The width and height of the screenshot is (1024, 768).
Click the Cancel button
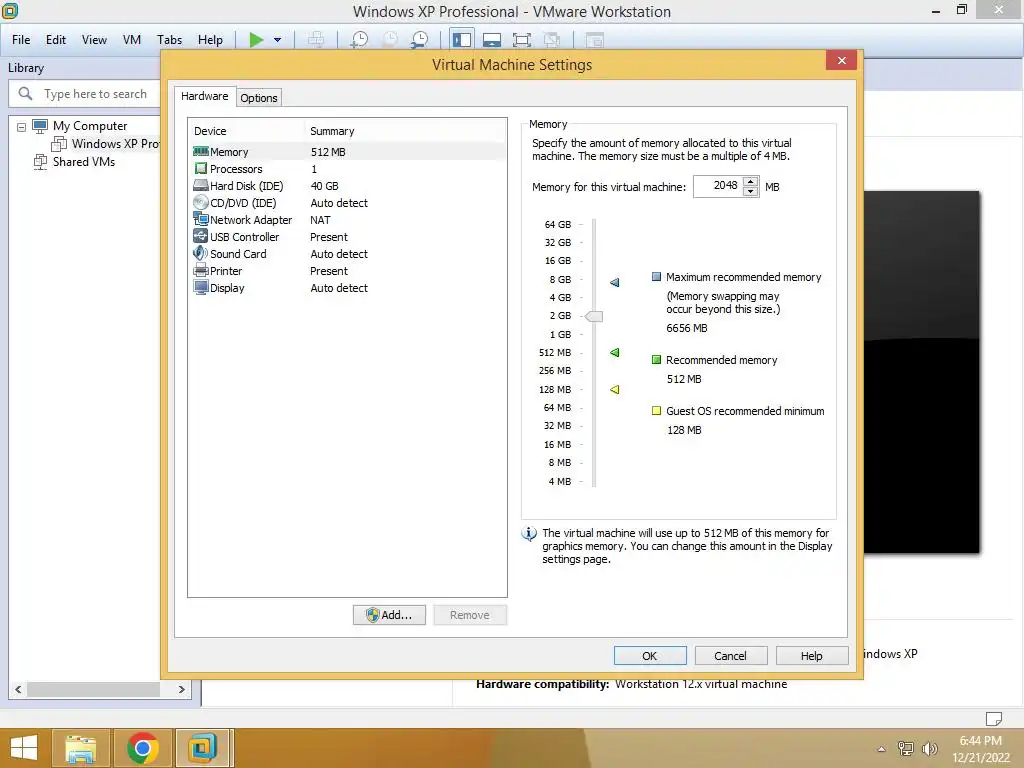point(730,656)
